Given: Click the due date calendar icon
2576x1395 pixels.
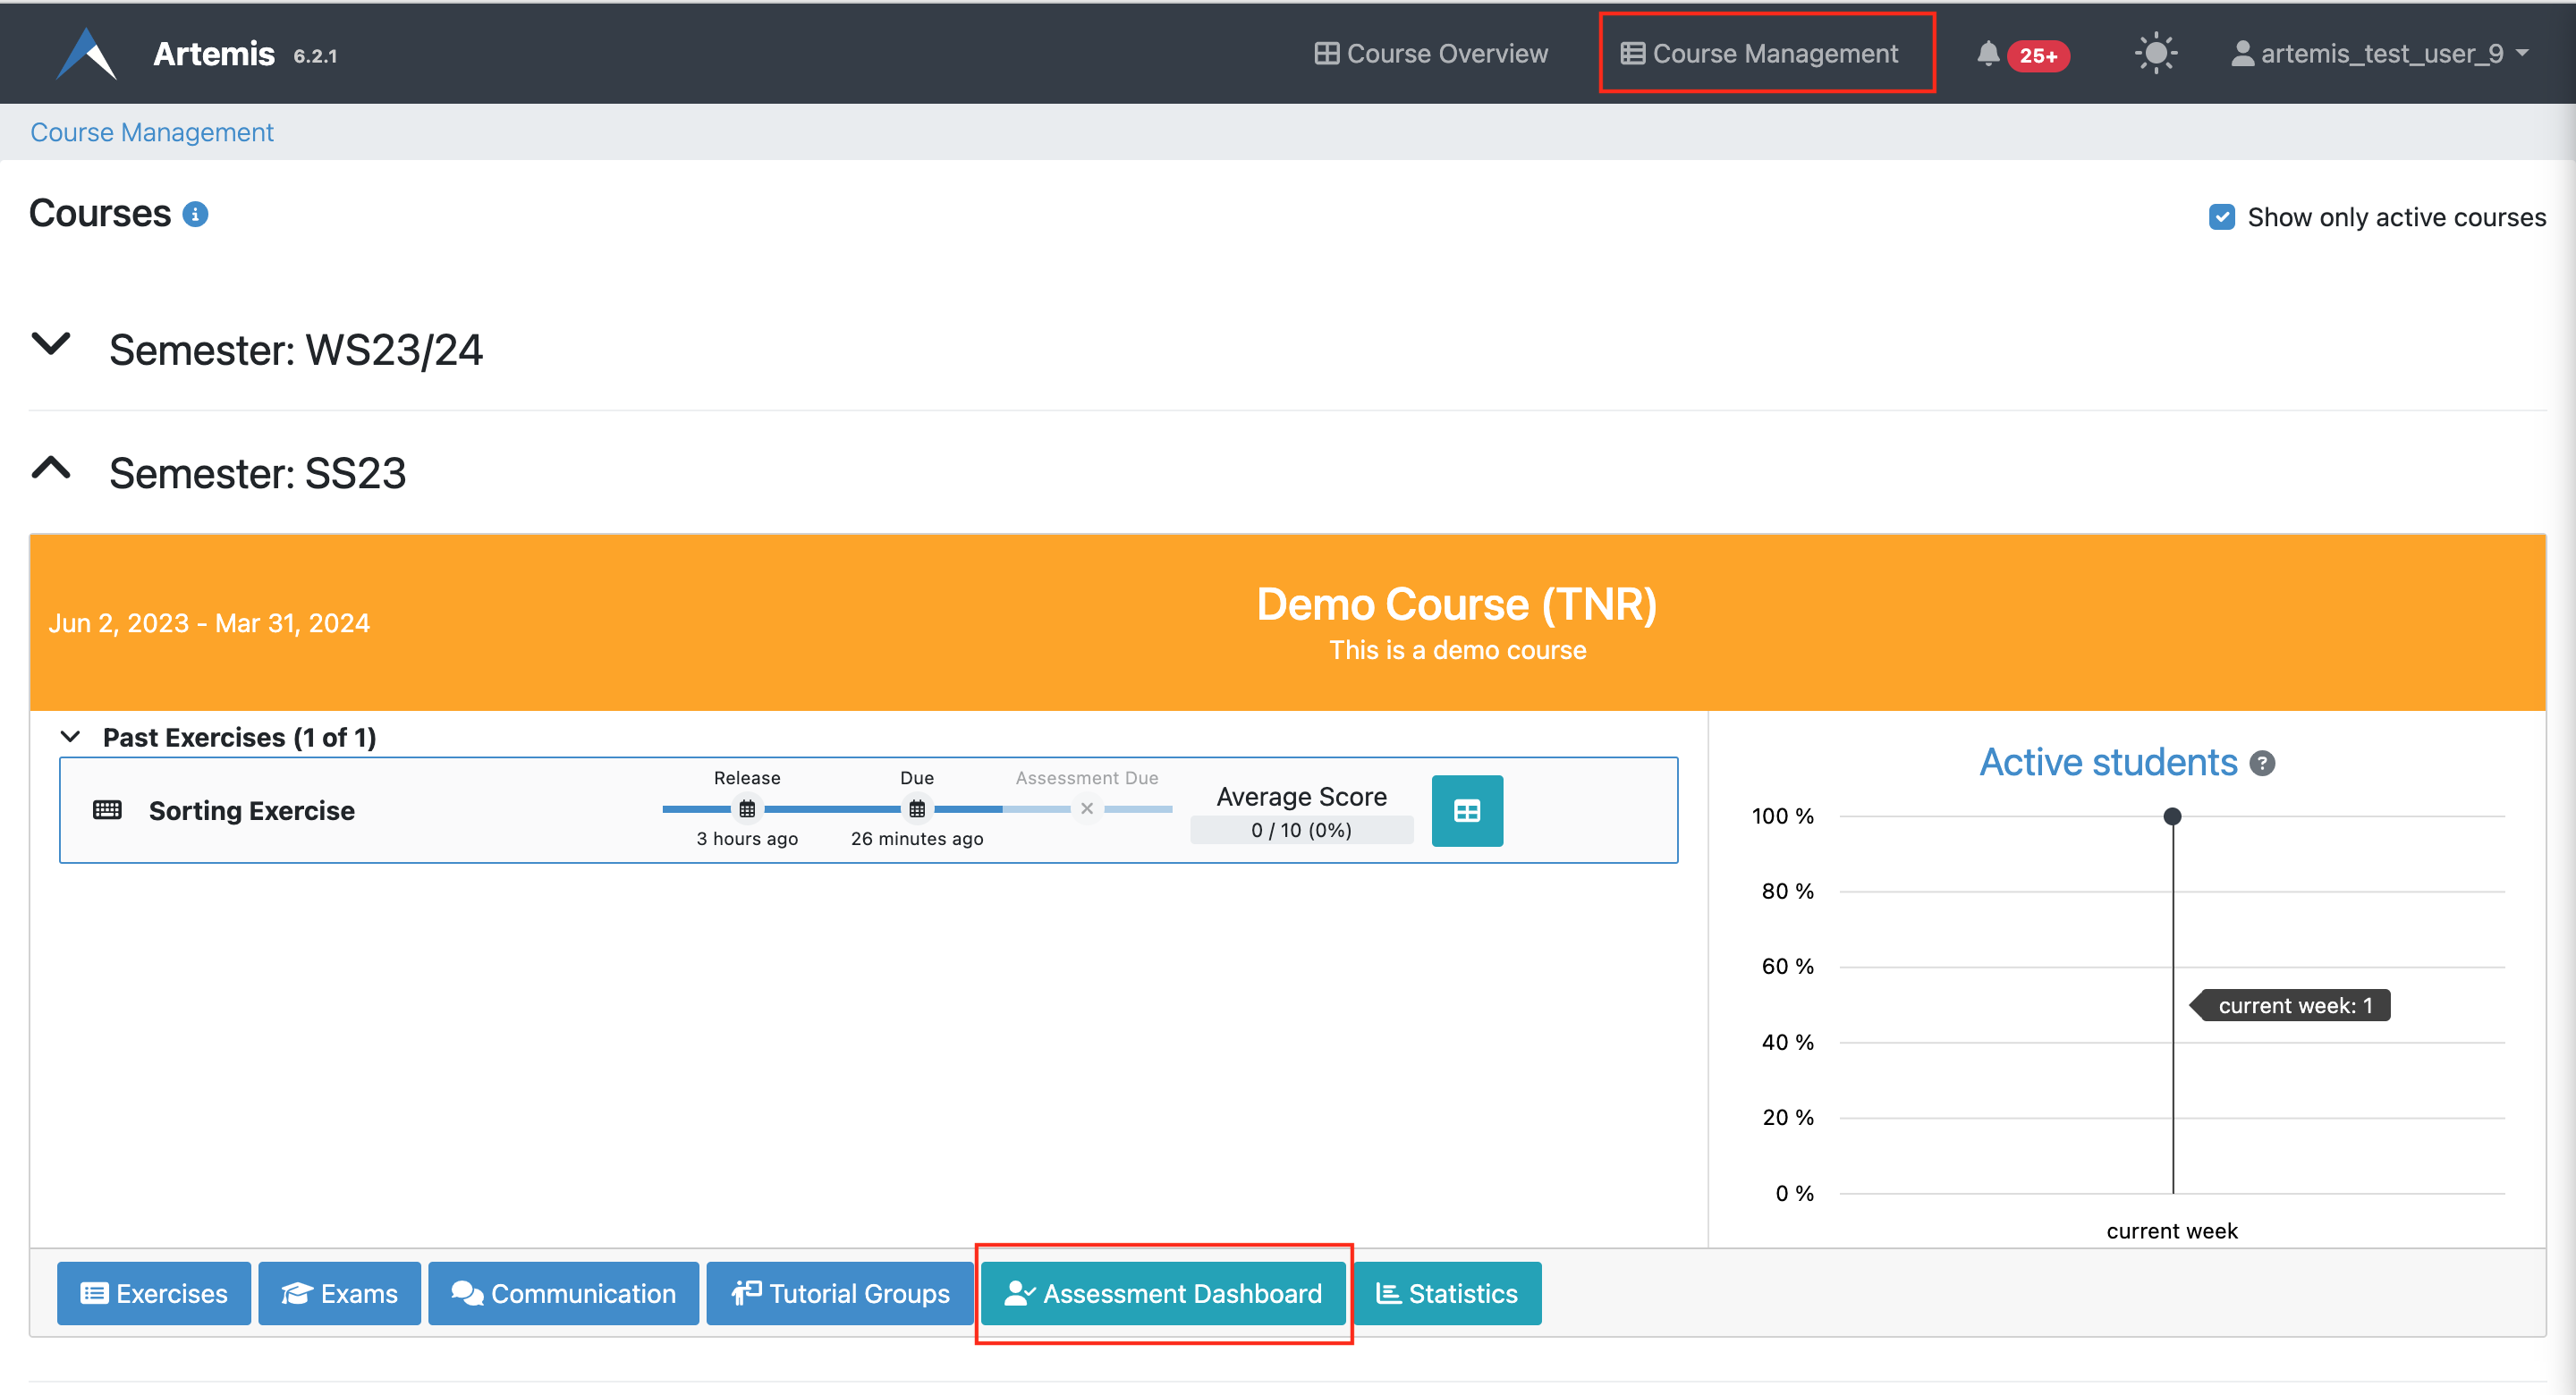Looking at the screenshot, I should [x=916, y=808].
